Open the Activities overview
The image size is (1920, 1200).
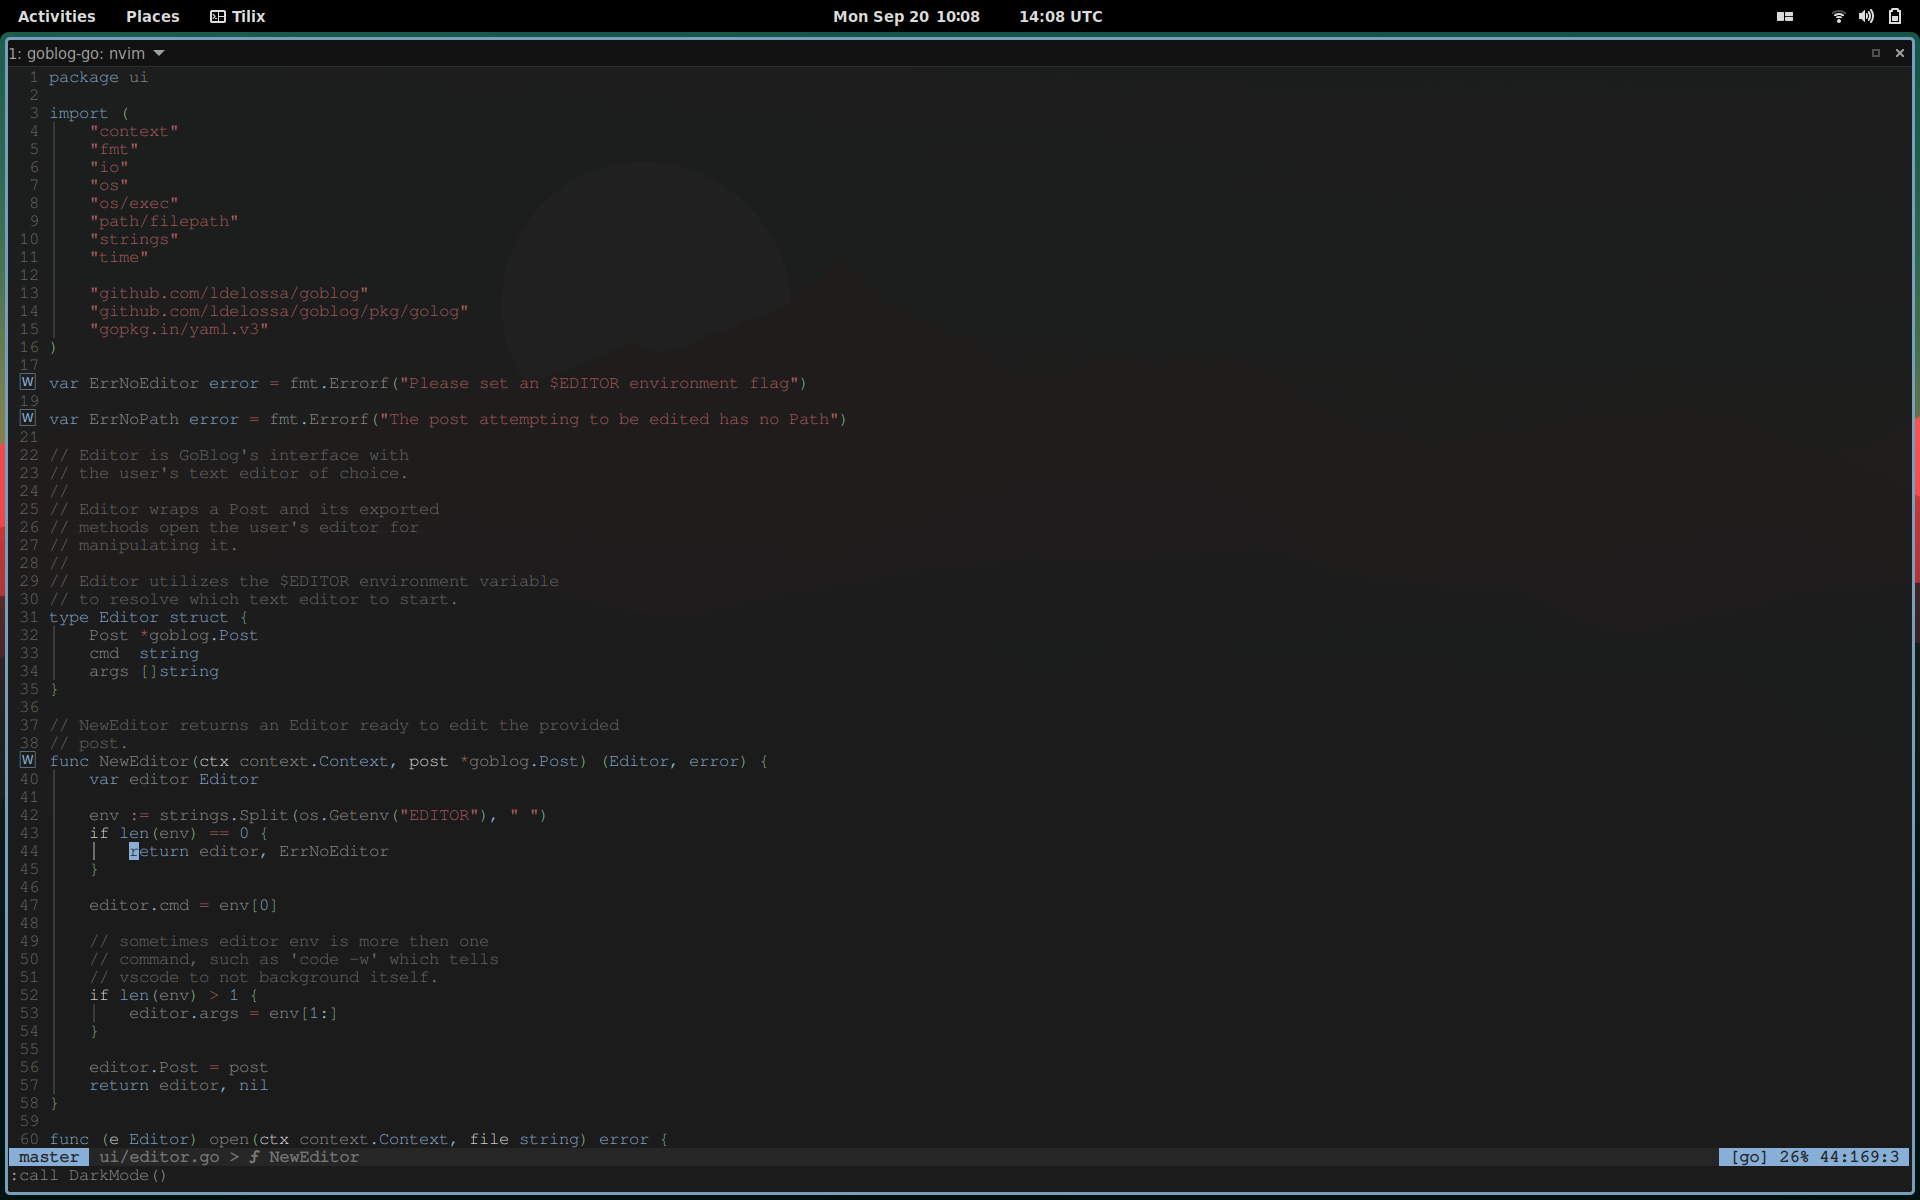pyautogui.click(x=57, y=16)
